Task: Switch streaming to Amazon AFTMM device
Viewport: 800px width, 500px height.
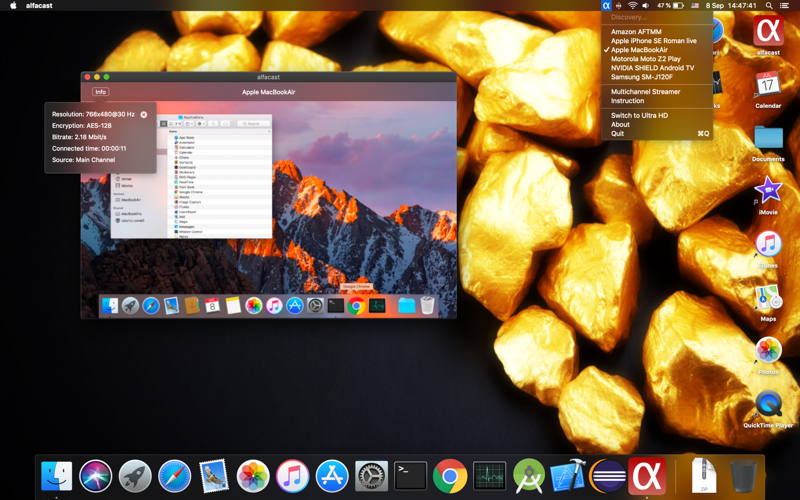Action: [x=636, y=32]
